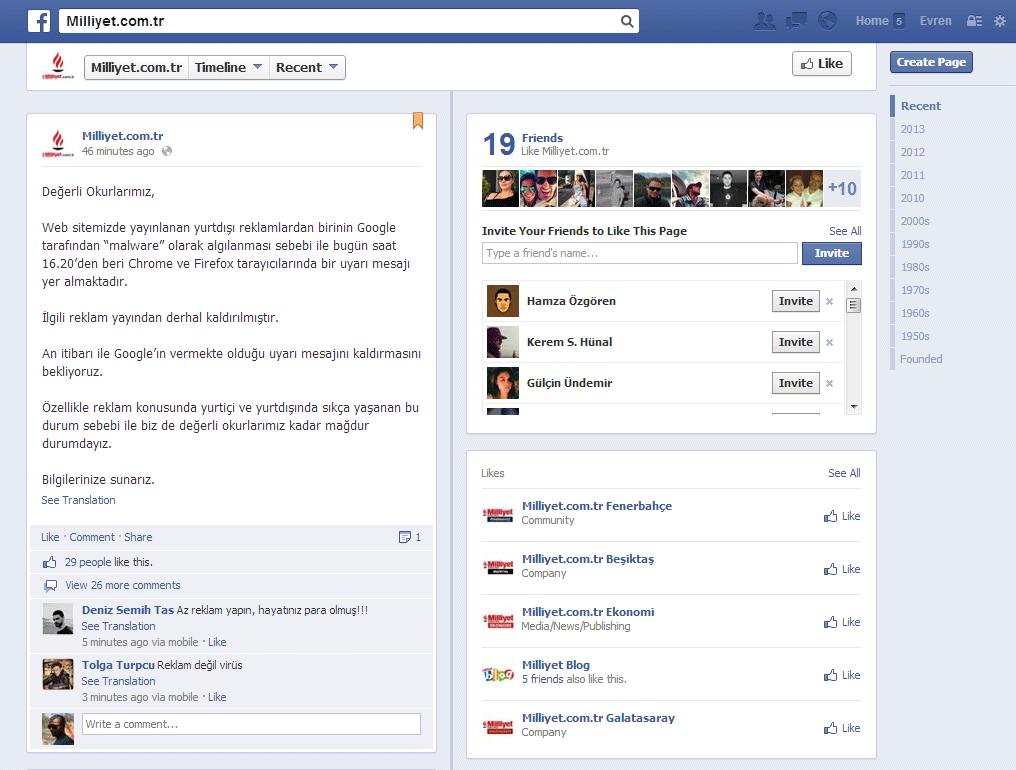1016x770 pixels.
Task: Click the Milliyet.com.tr page name button
Action: coord(136,67)
